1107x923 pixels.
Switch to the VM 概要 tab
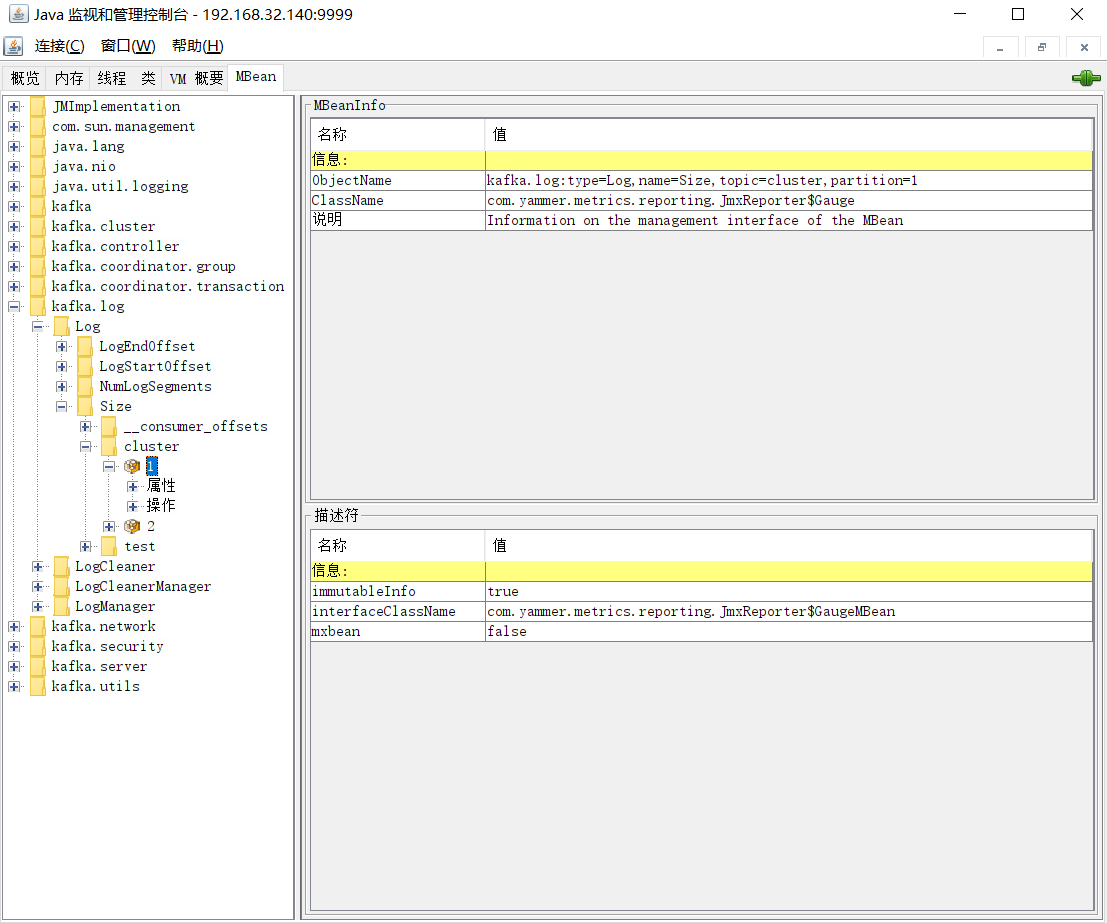[x=196, y=78]
